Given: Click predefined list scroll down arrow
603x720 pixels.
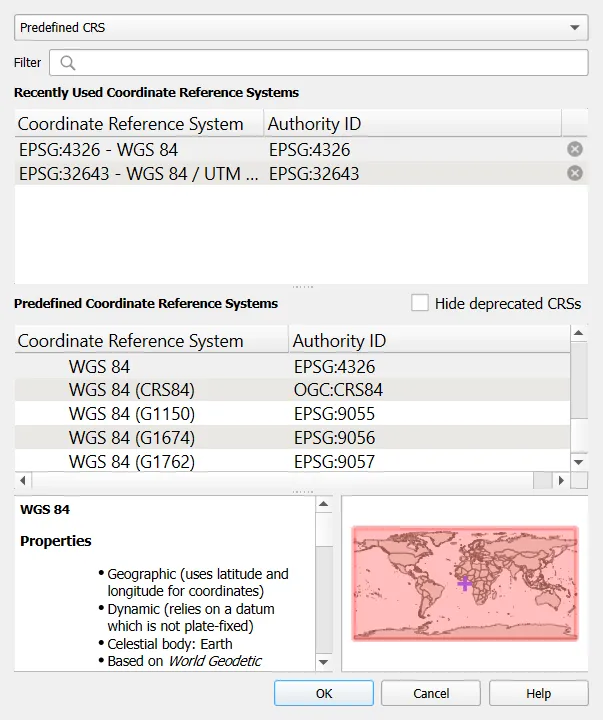Looking at the screenshot, I should pos(579,462).
